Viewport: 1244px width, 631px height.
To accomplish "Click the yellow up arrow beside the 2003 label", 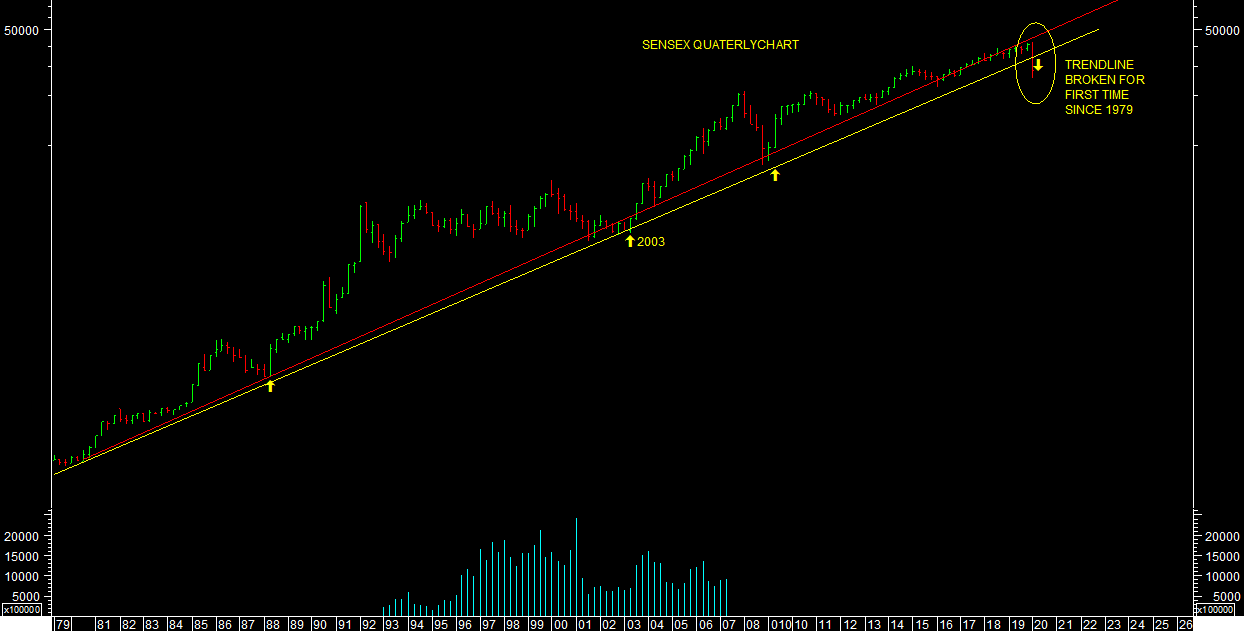I will [x=629, y=240].
